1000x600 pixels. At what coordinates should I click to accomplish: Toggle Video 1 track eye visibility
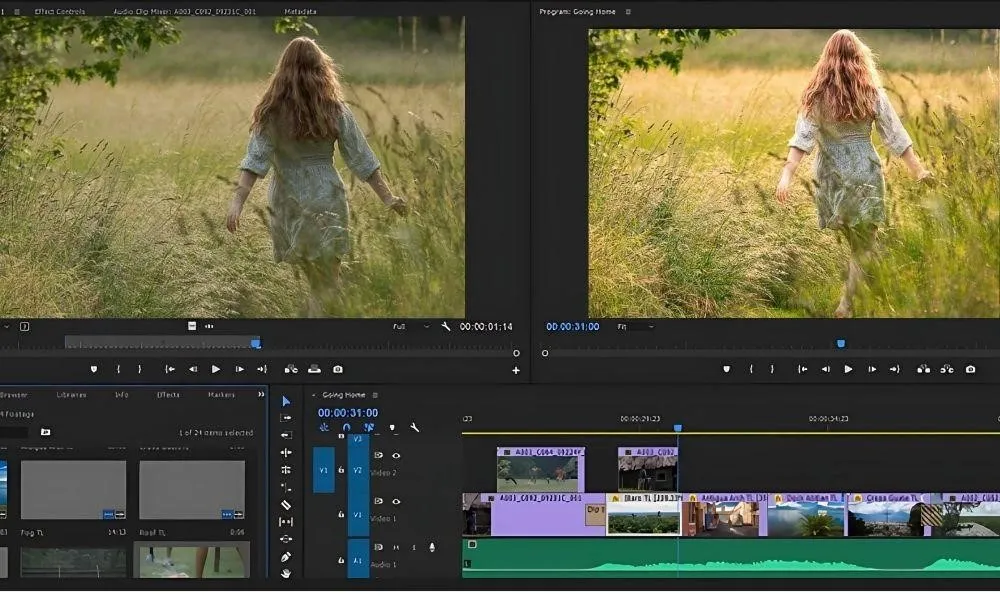(x=396, y=502)
